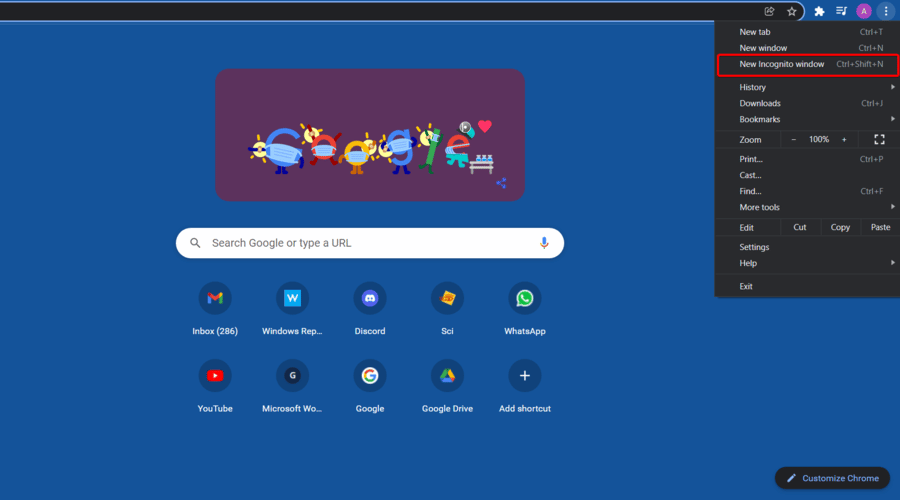Open the Discord shortcut
Viewport: 900px width, 500px height.
(370, 309)
